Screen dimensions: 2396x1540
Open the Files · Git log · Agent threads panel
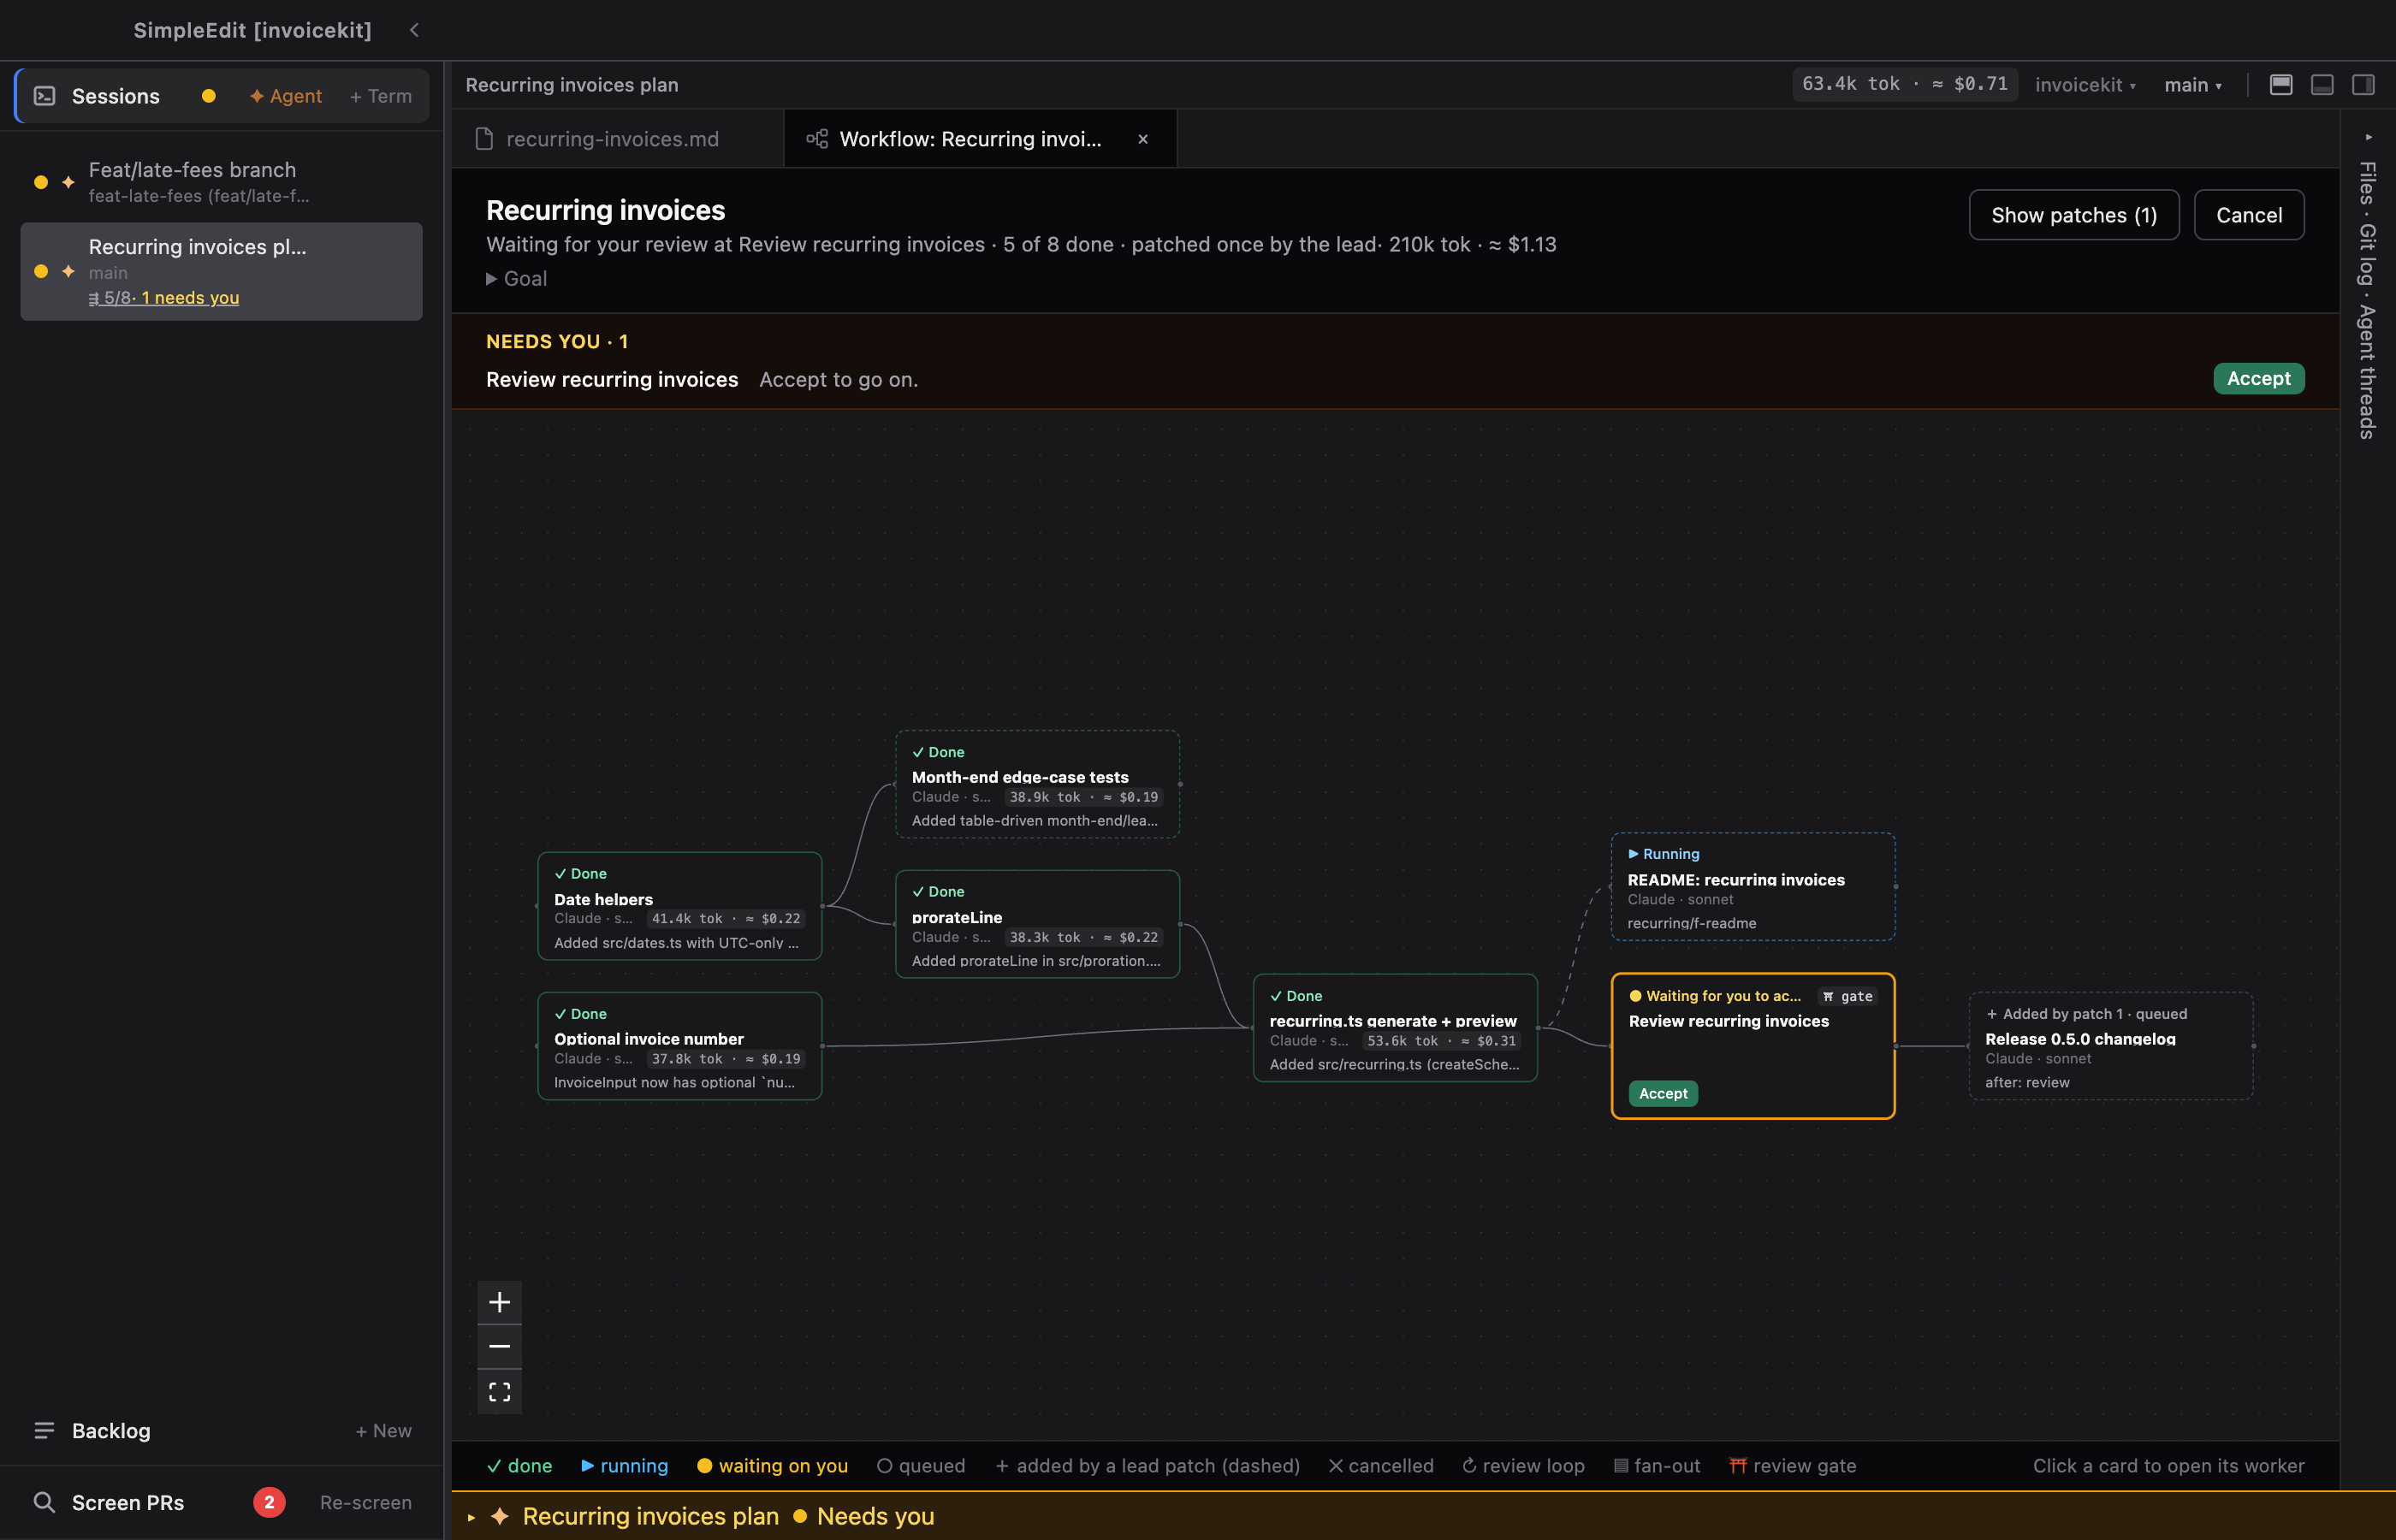point(2367,300)
